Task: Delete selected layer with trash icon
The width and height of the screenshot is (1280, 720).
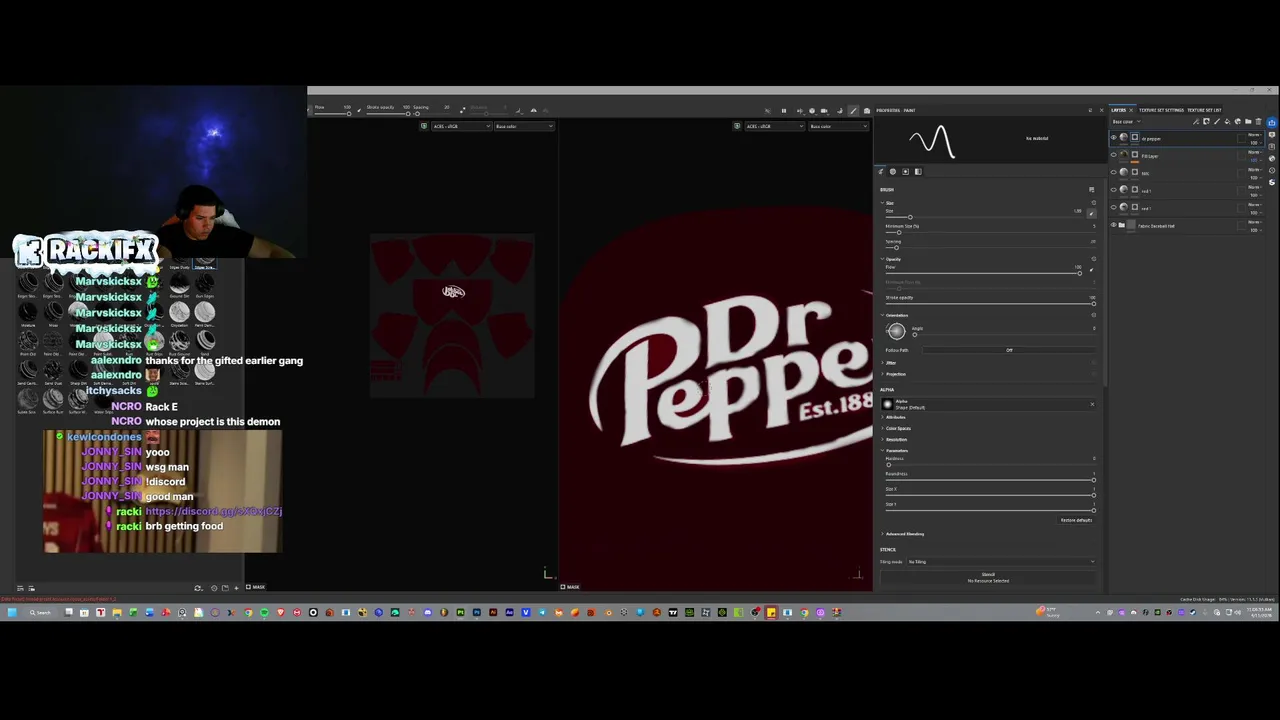Action: [1258, 122]
